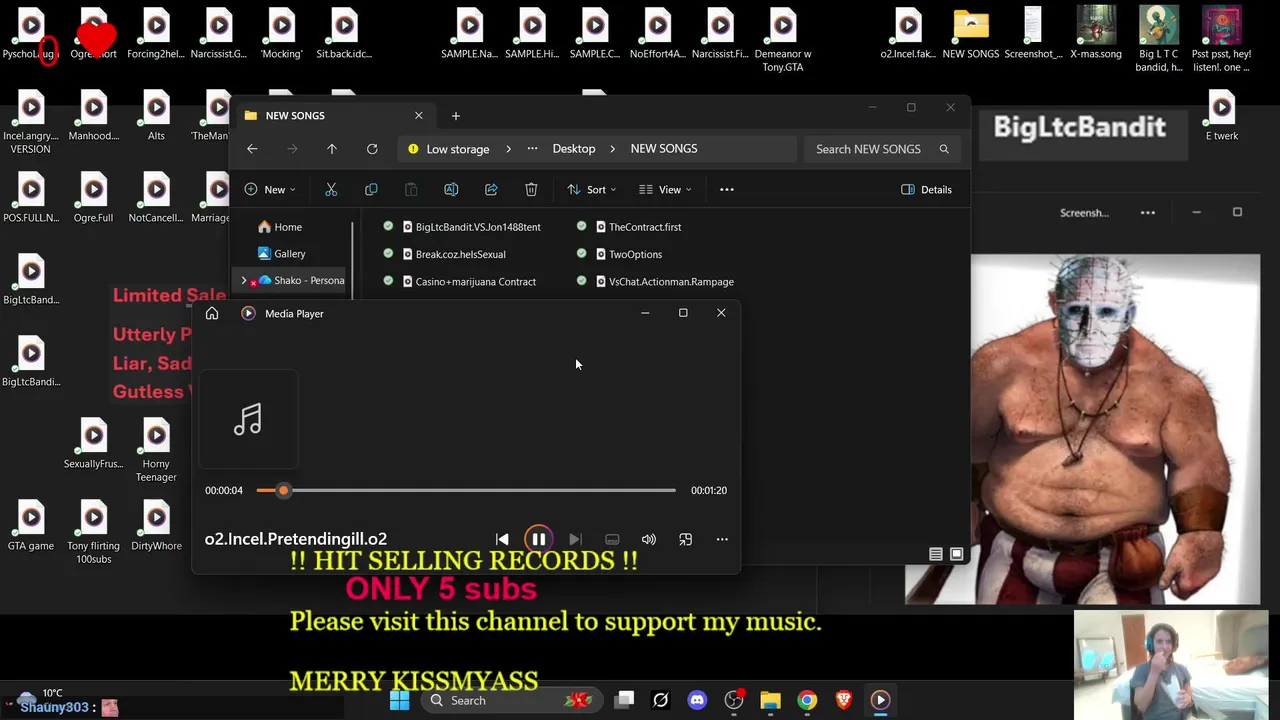Image resolution: width=1280 pixels, height=720 pixels.
Task: Click Desktop in the address breadcrumb
Action: pyautogui.click(x=574, y=148)
